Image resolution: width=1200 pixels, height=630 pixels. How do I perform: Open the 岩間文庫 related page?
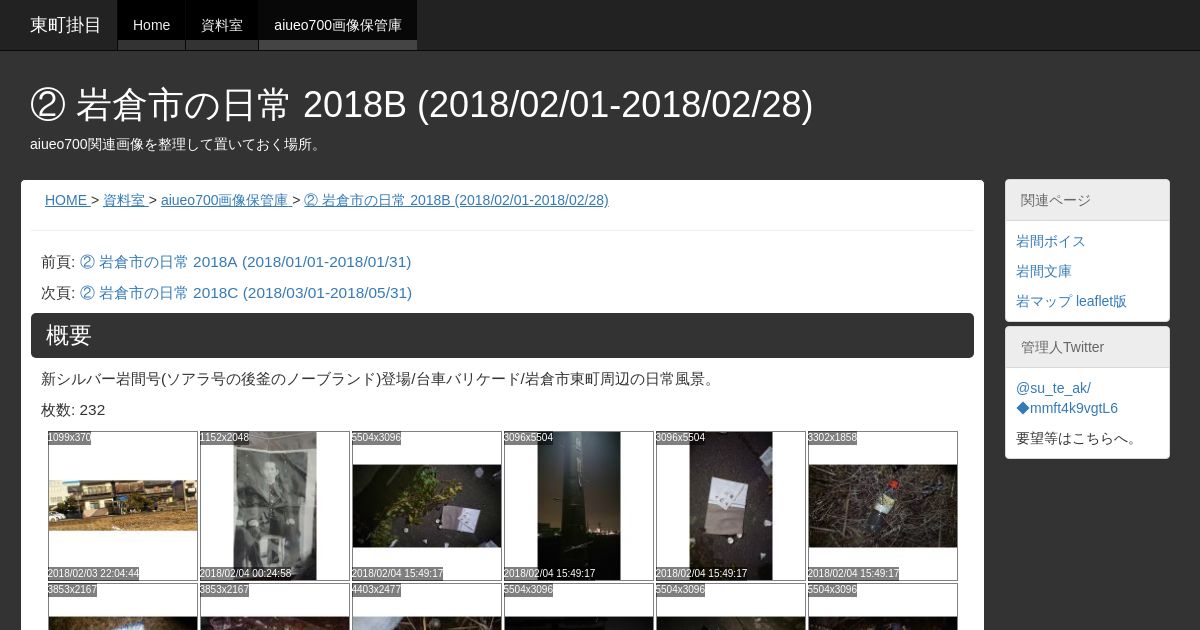point(1044,271)
